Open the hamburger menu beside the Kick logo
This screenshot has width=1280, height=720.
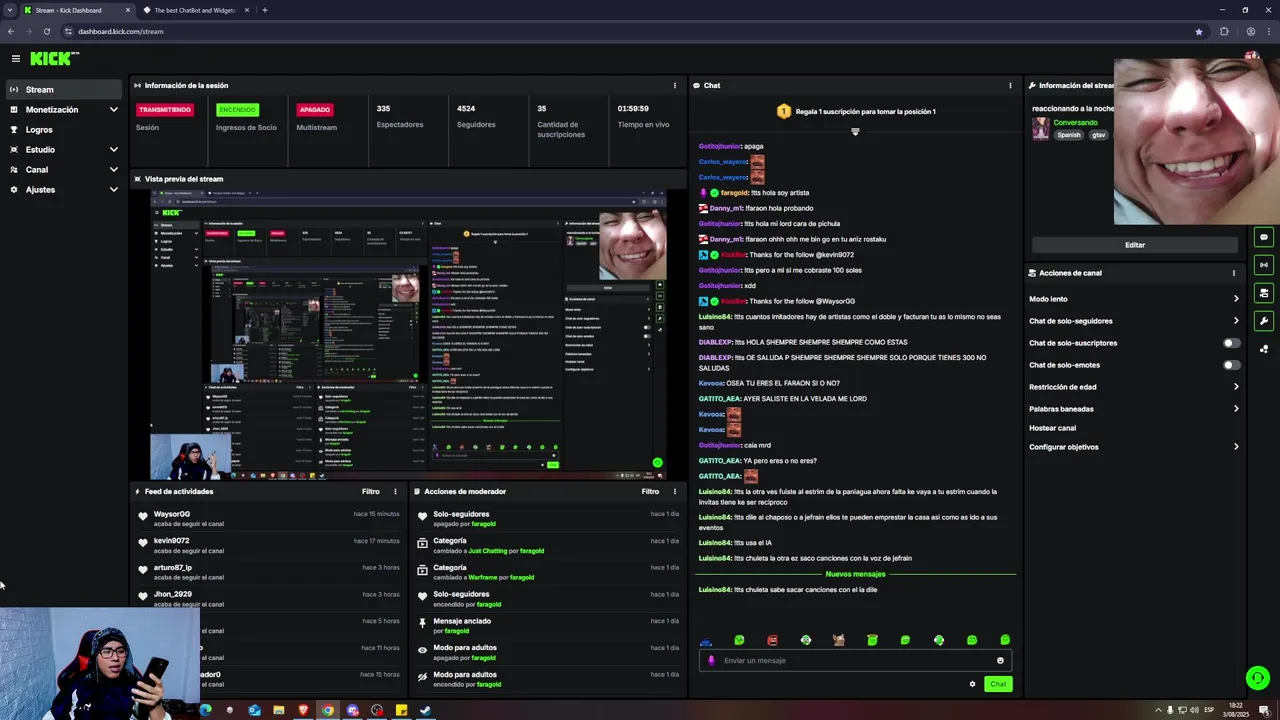point(15,59)
